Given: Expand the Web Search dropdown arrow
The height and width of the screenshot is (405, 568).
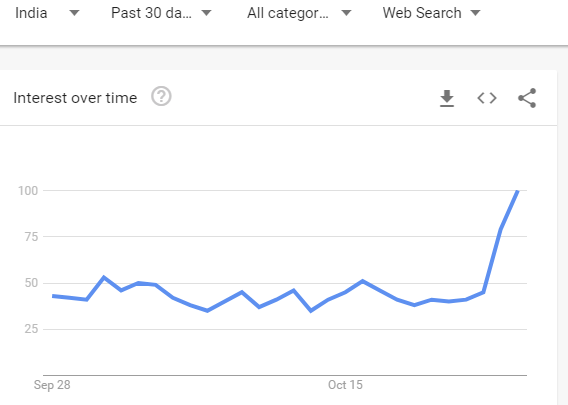Looking at the screenshot, I should point(475,13).
